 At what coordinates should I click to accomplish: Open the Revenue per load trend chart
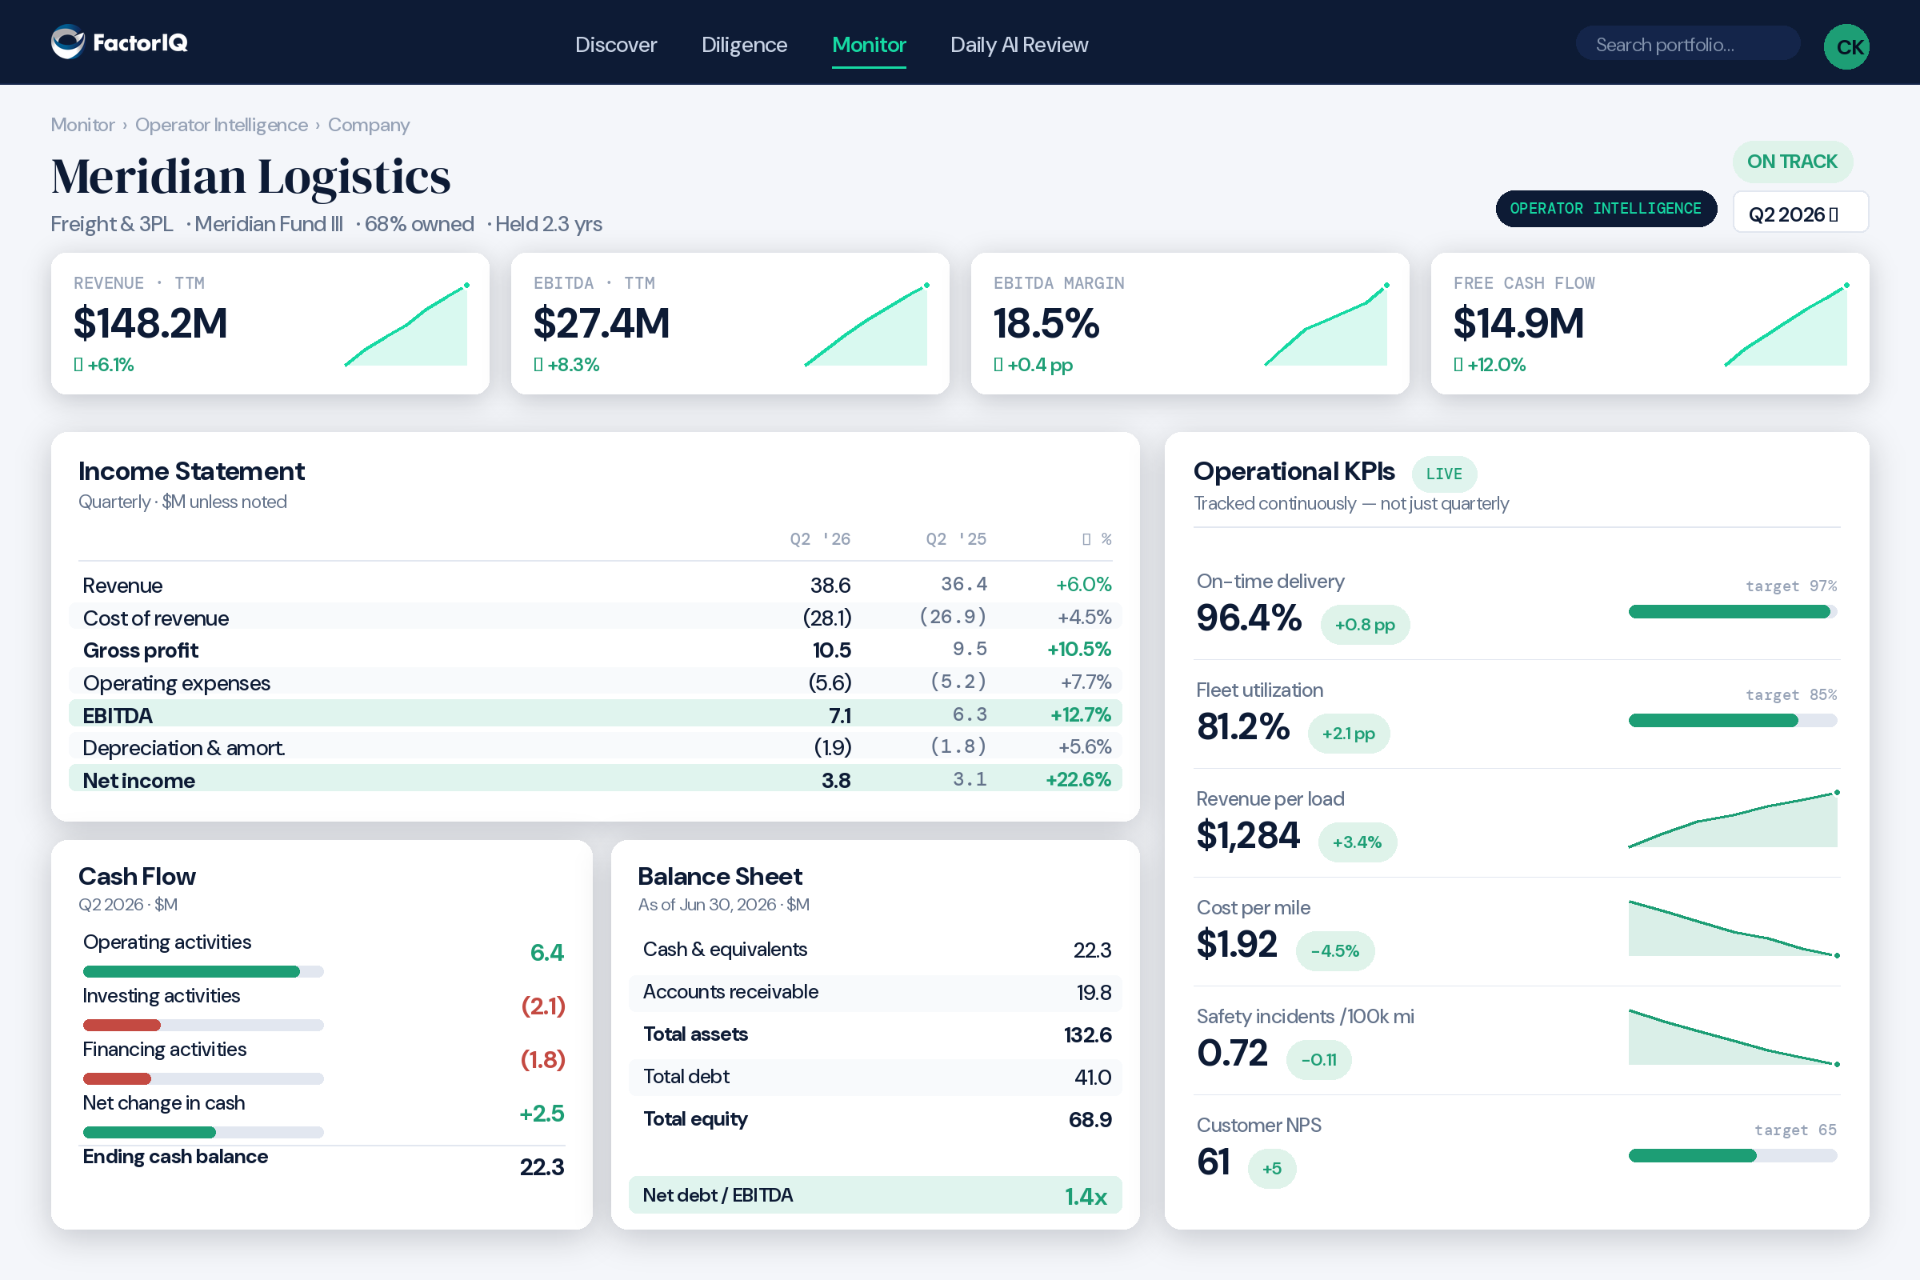pyautogui.click(x=1734, y=819)
